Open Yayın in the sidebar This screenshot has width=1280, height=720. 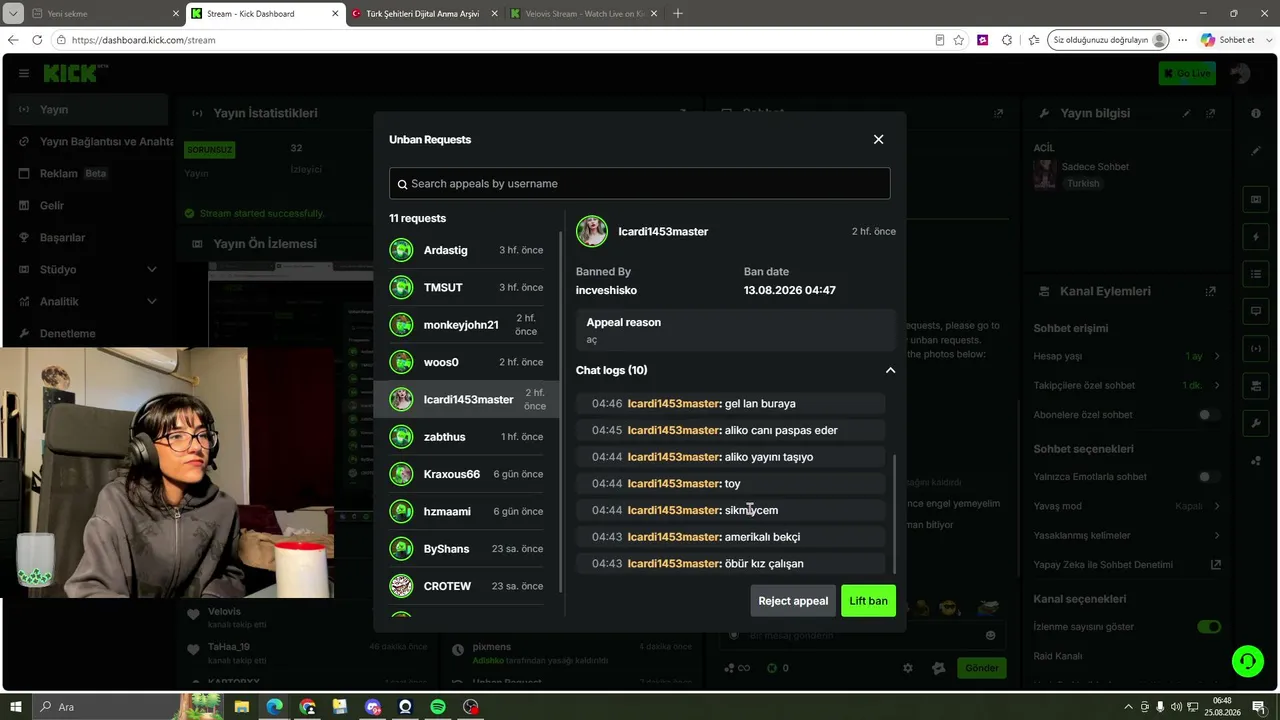[x=88, y=109]
